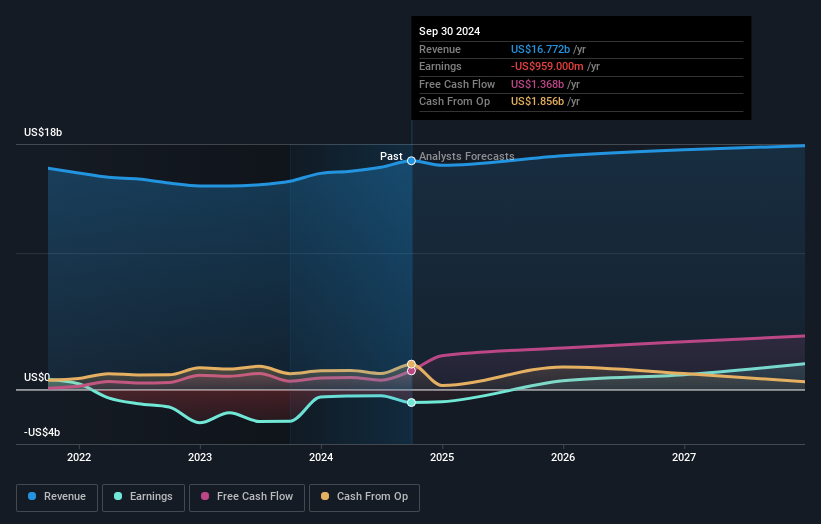Toggle the Cash From Op legend button
The image size is (821, 524).
coord(364,497)
